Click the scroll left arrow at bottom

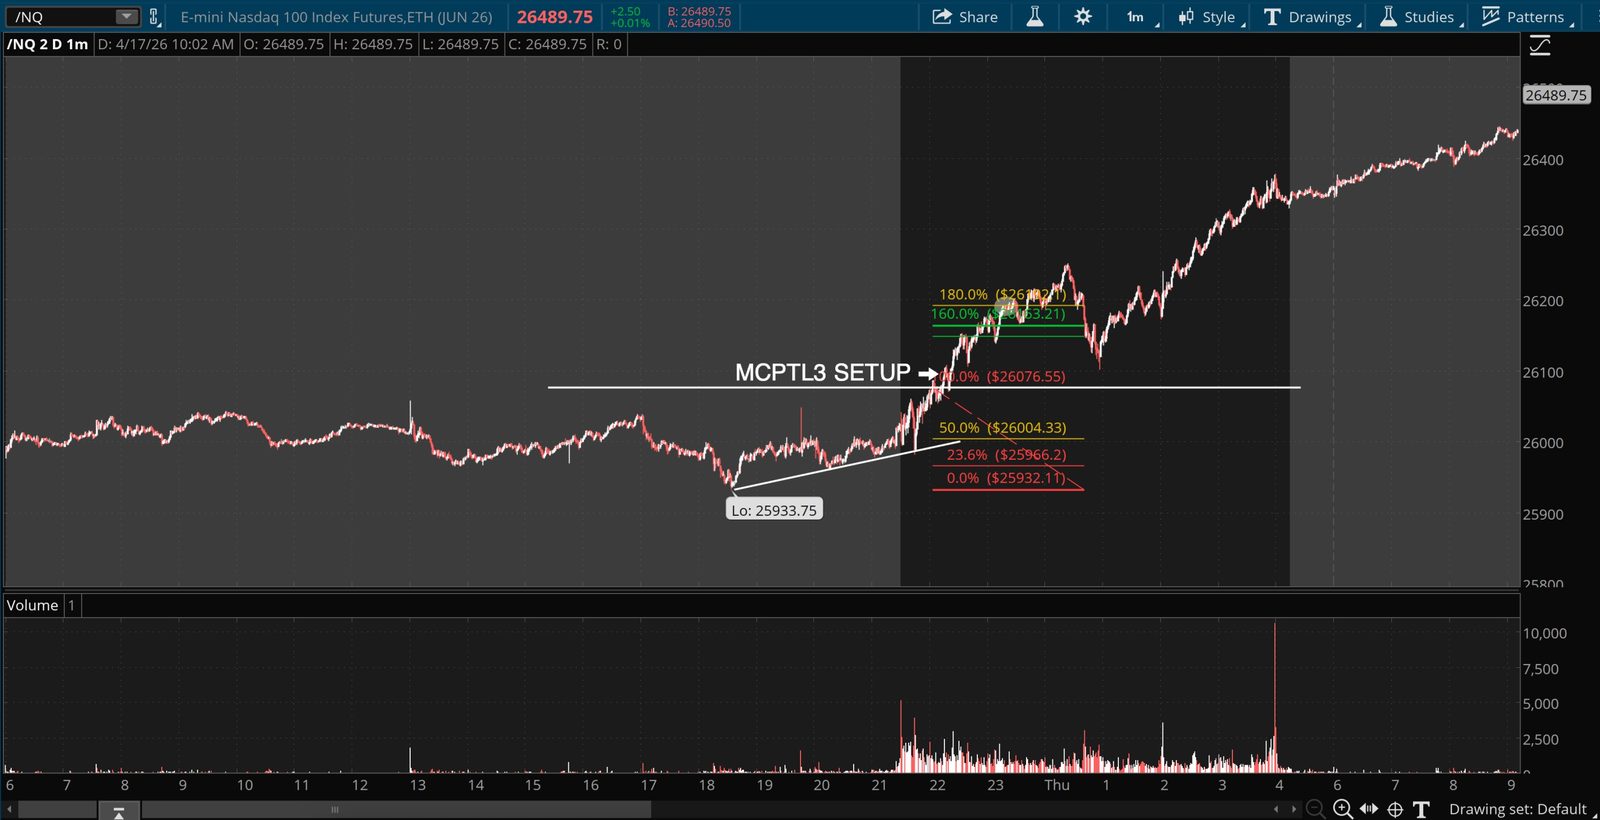(x=10, y=809)
